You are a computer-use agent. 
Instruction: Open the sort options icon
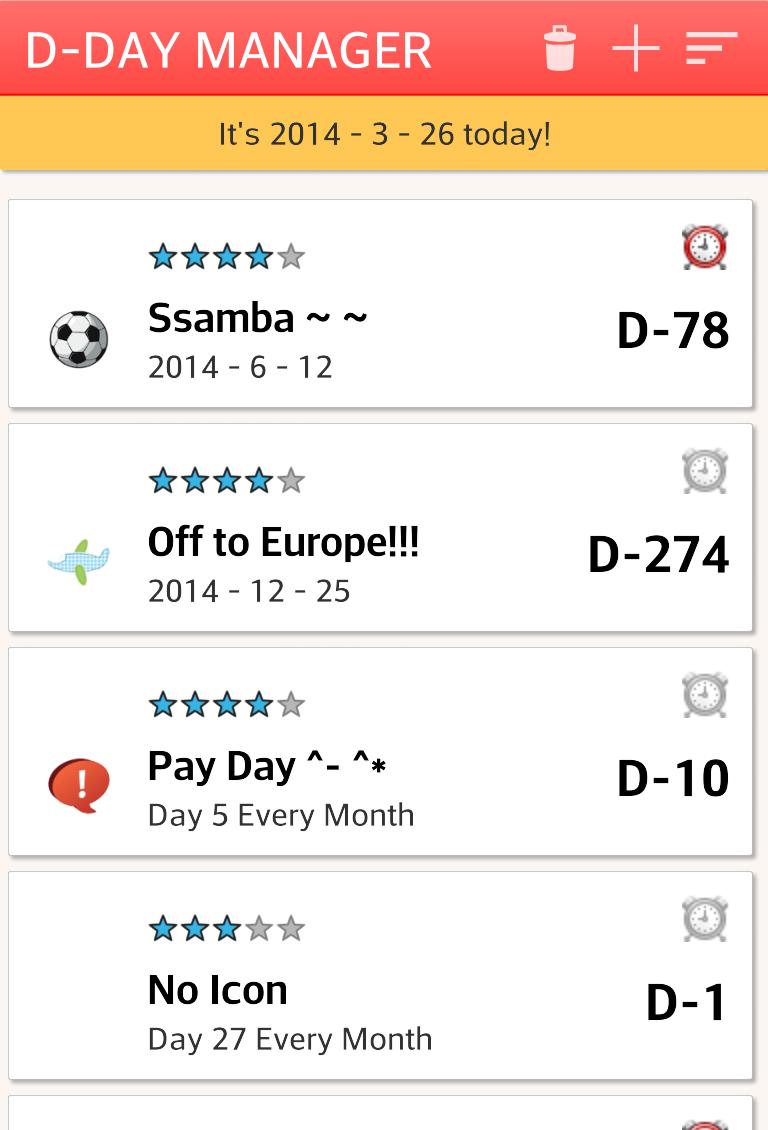click(711, 48)
